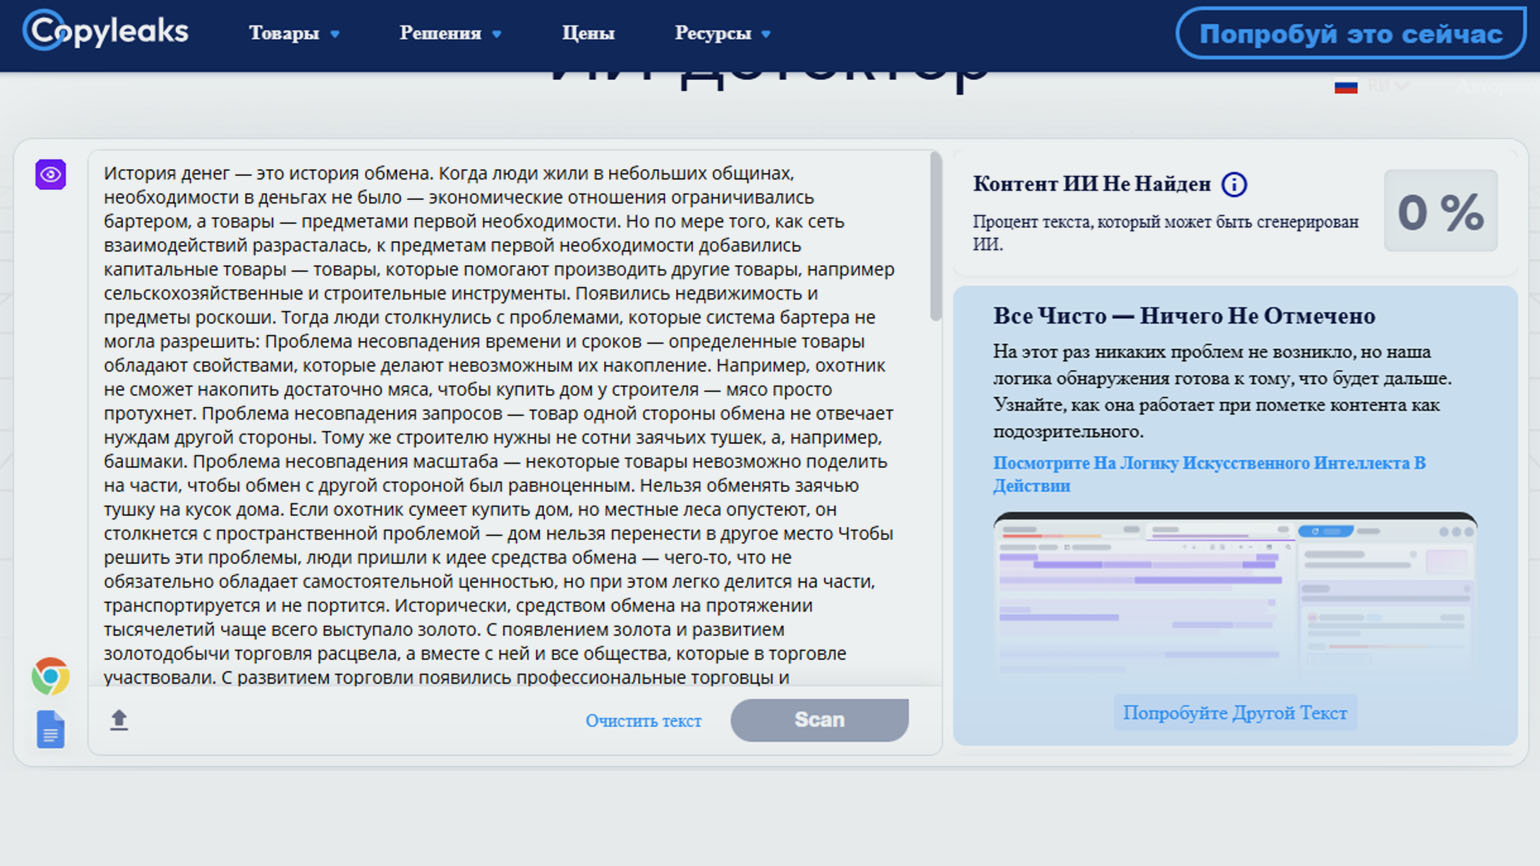
Task: Click inside the scanned text input area
Action: point(500,420)
